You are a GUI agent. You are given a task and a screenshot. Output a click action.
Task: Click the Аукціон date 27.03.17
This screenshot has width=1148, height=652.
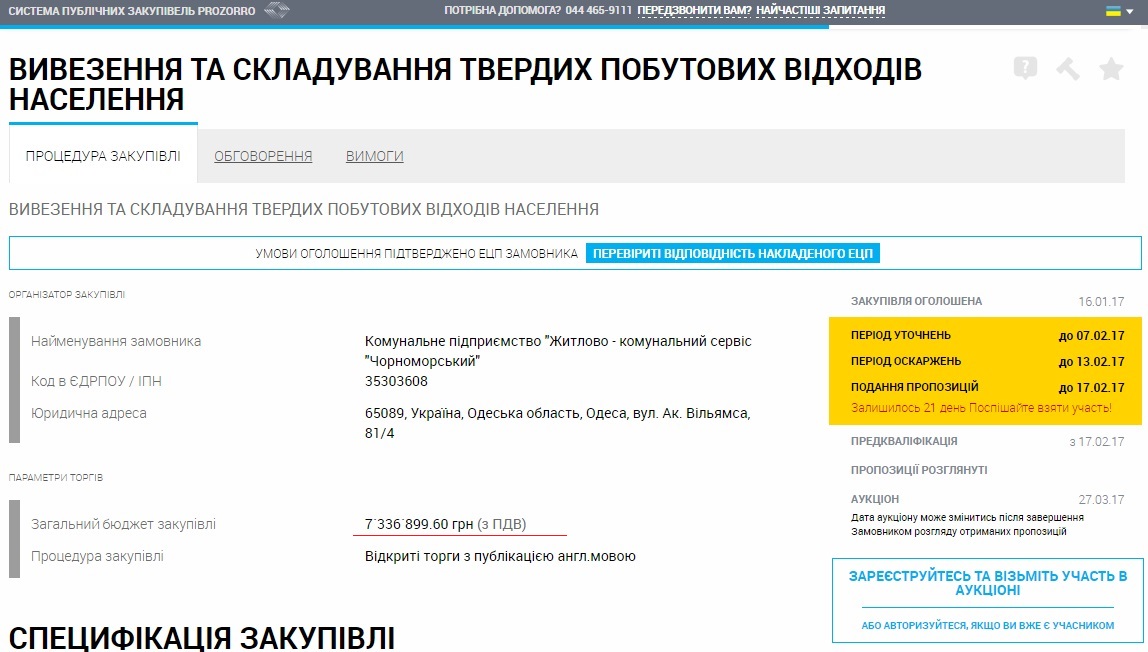pyautogui.click(x=1101, y=499)
